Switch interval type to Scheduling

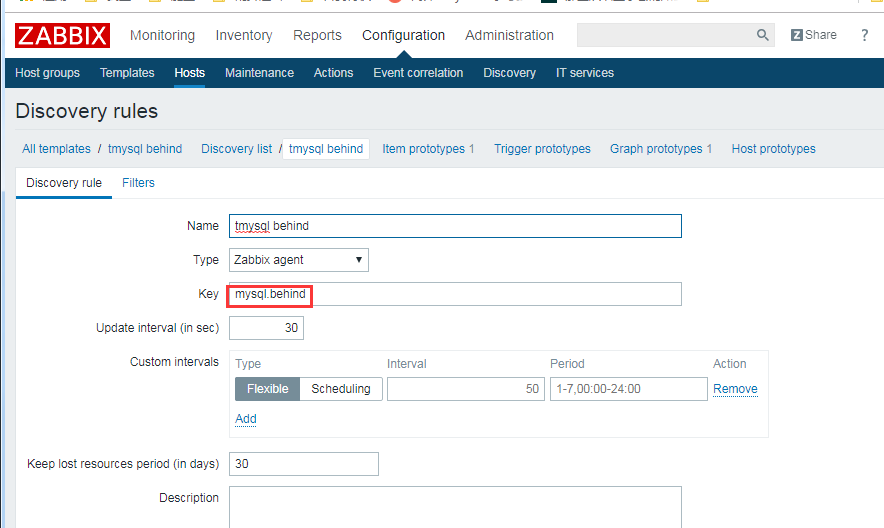coord(340,389)
